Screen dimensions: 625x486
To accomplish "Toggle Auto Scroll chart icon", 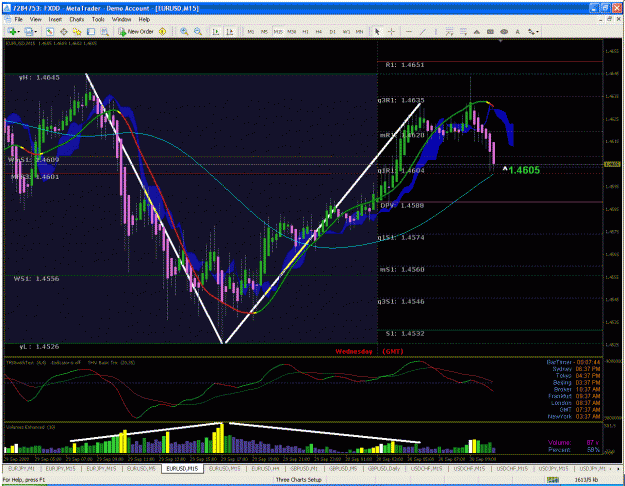I will (x=216, y=31).
